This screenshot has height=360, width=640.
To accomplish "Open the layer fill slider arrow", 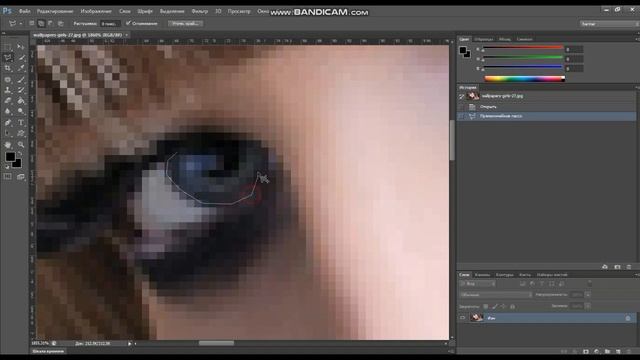I will click(588, 306).
